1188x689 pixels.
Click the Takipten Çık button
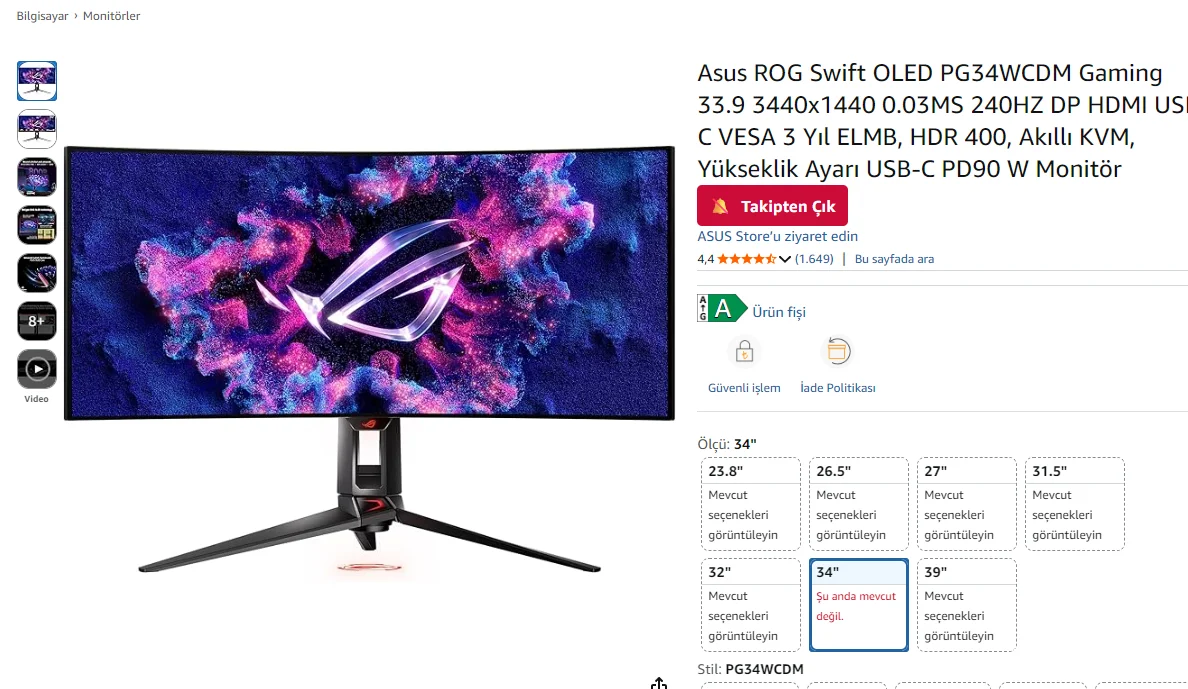point(772,205)
